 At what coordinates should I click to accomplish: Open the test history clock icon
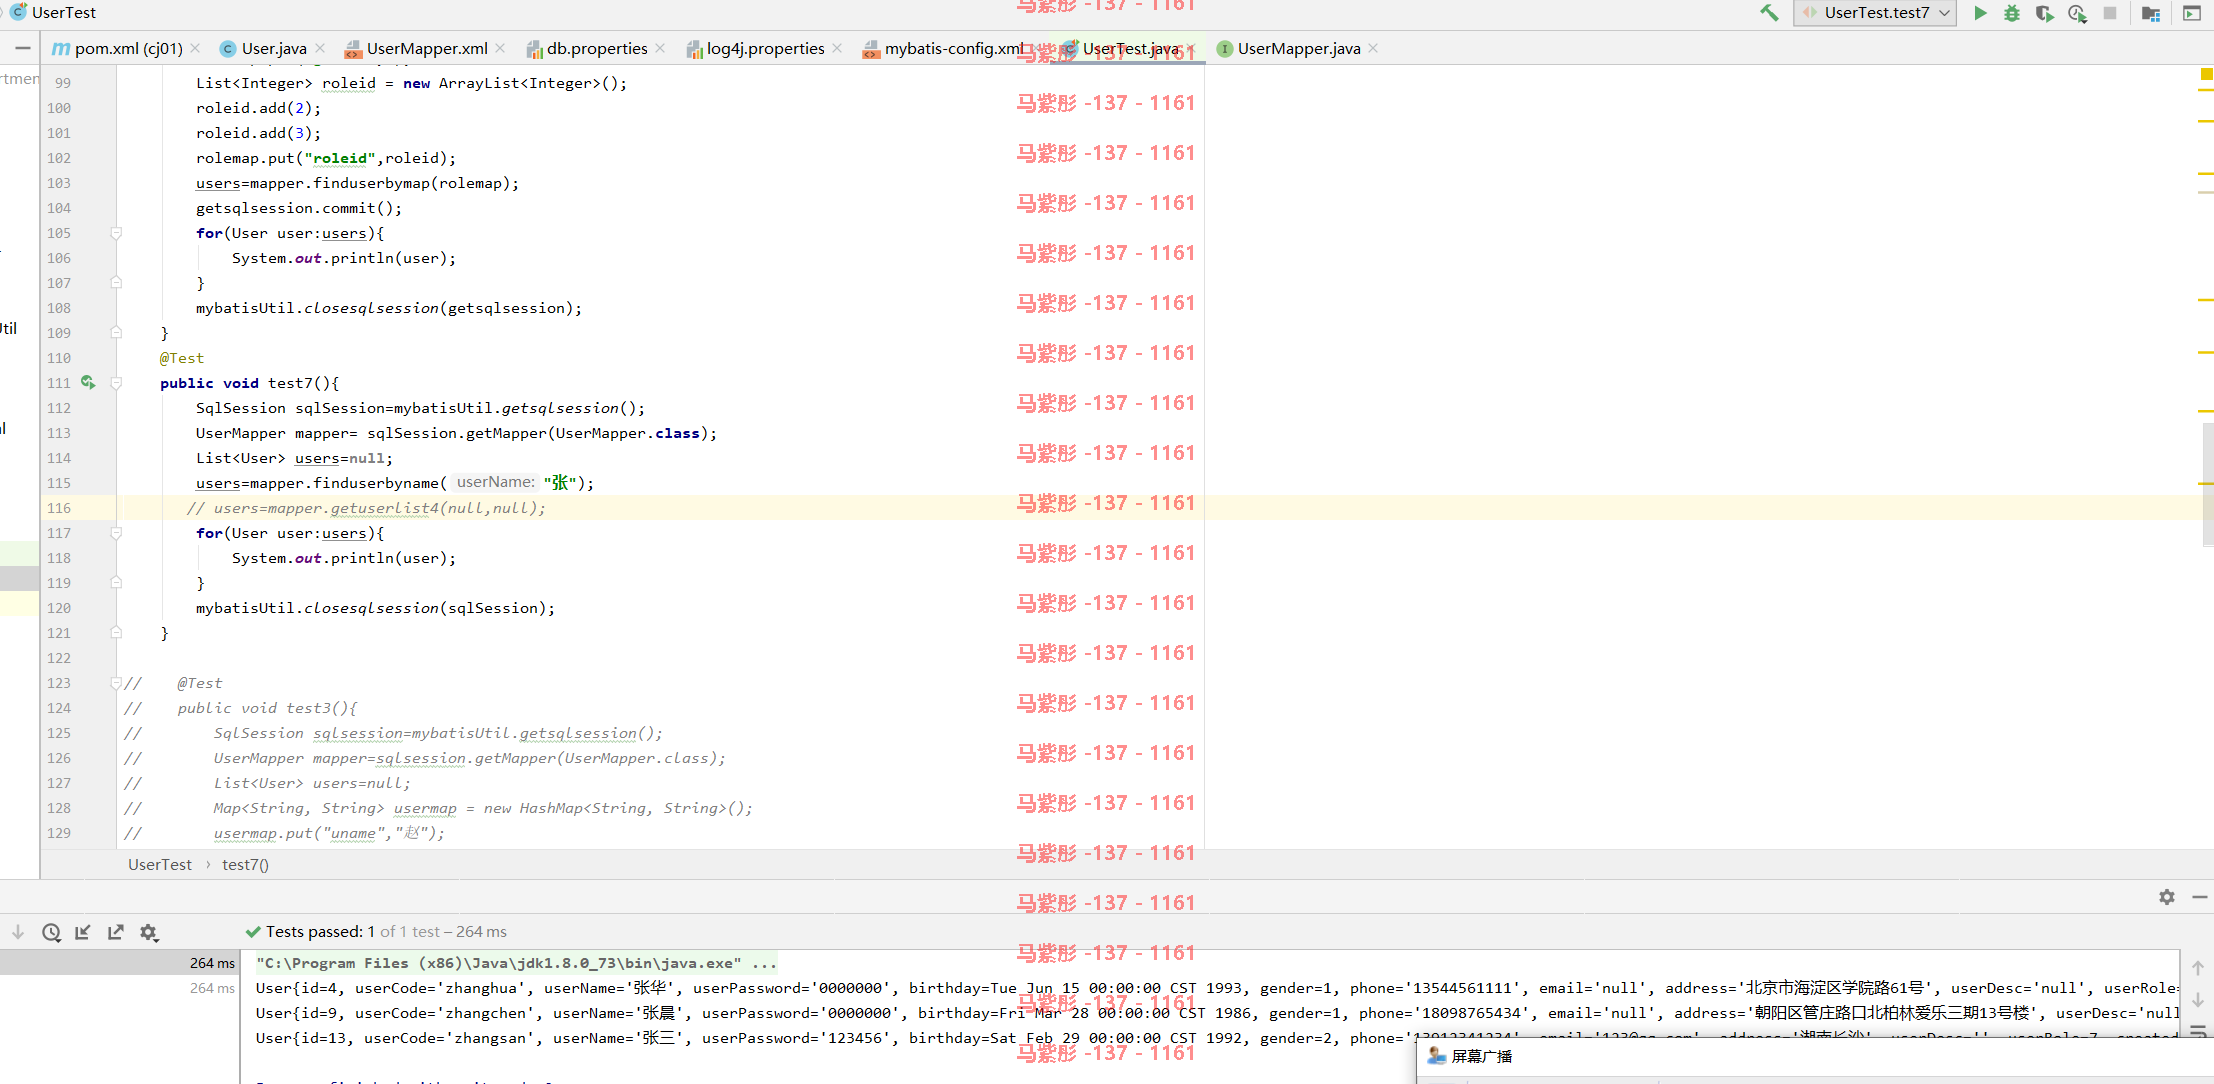click(x=51, y=932)
